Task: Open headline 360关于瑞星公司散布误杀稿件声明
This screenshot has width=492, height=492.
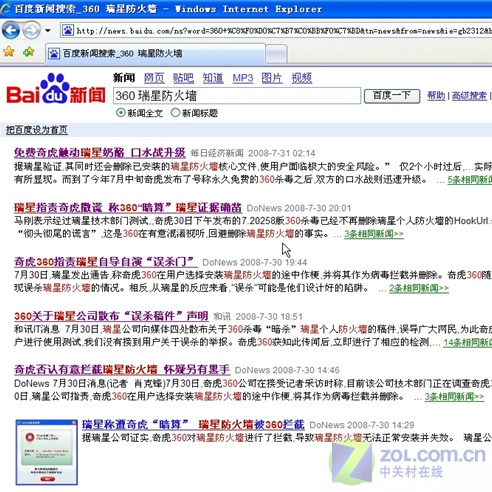Action: pos(111,316)
